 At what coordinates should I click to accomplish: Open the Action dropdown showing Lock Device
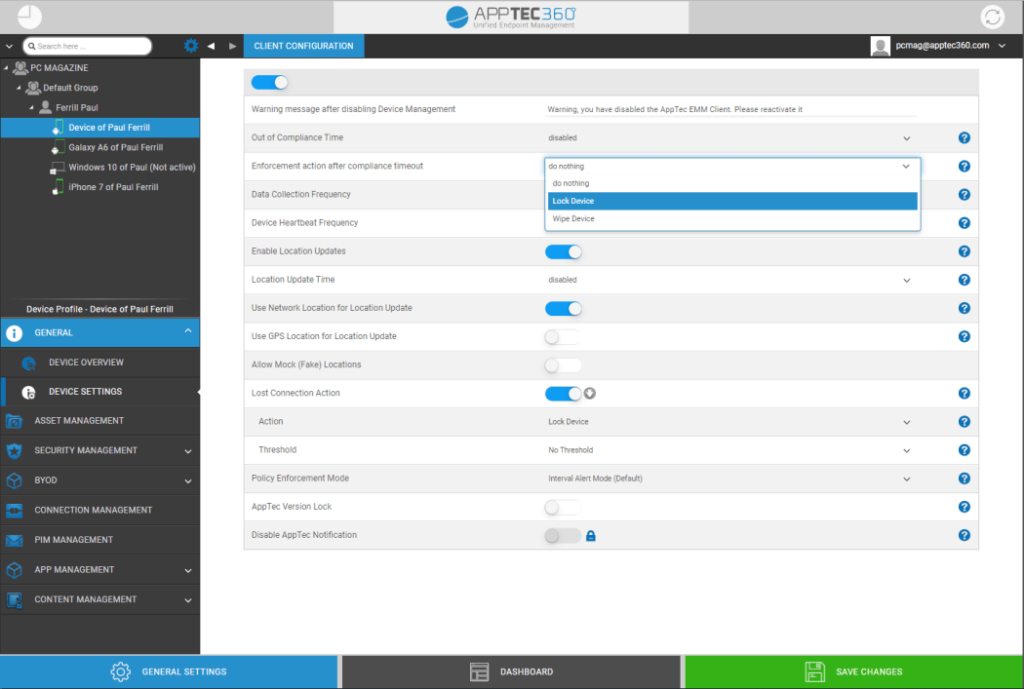pyautogui.click(x=731, y=422)
